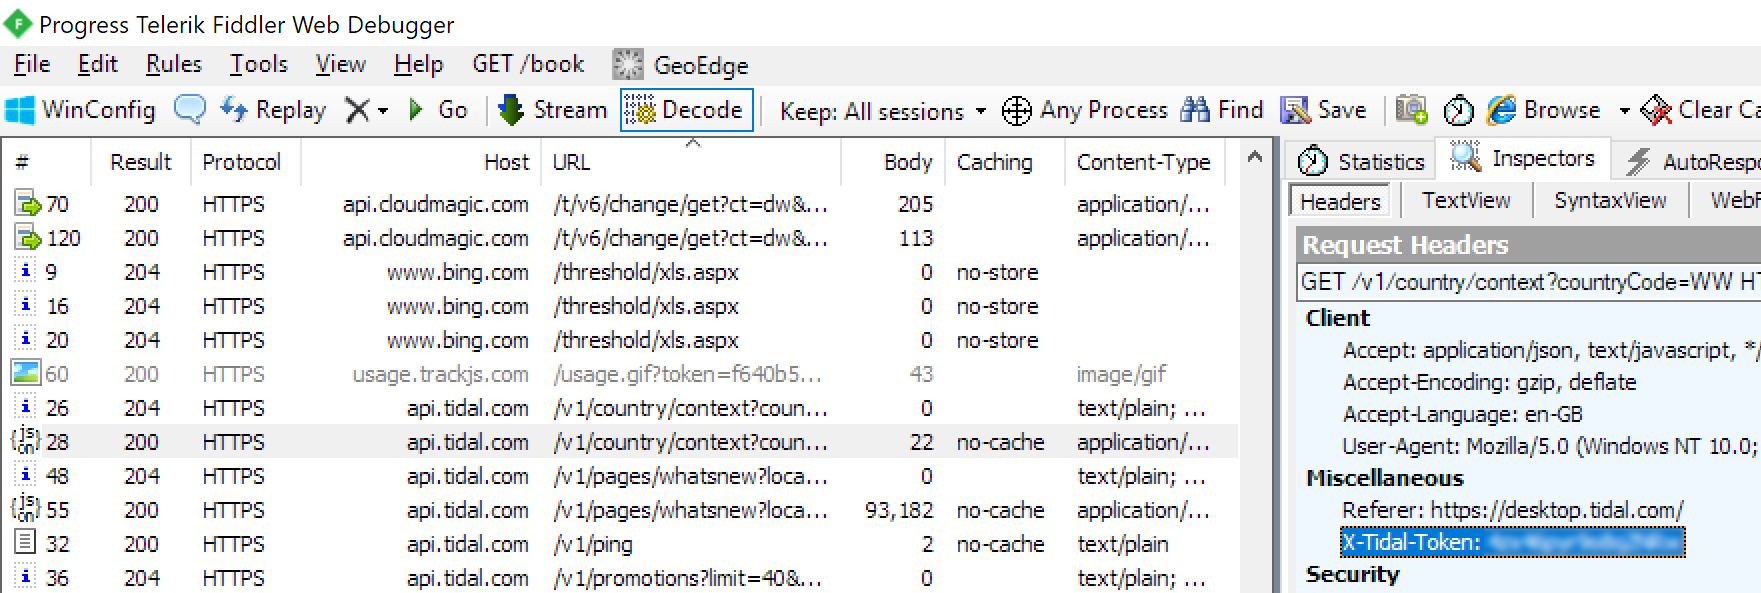Open the Browse dropdown arrow

point(1624,111)
